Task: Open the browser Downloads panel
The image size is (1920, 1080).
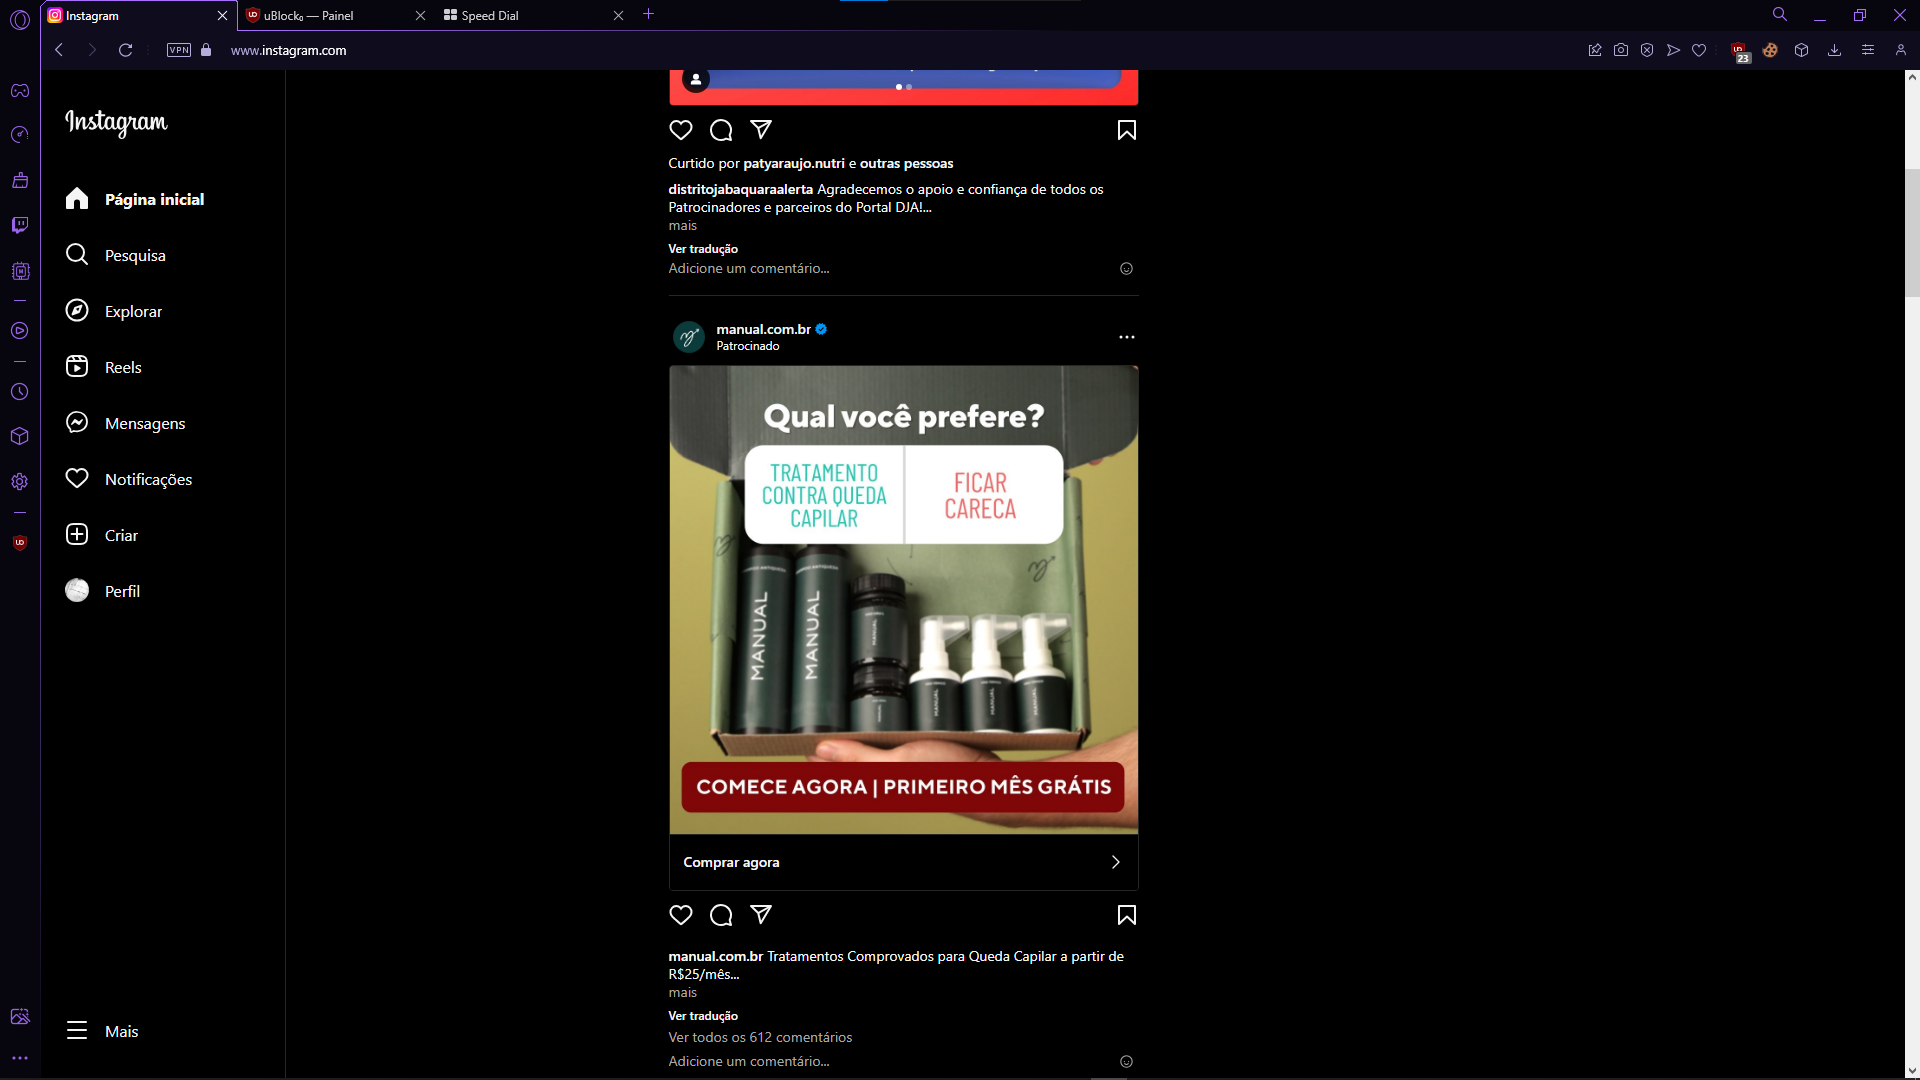Action: (1835, 50)
